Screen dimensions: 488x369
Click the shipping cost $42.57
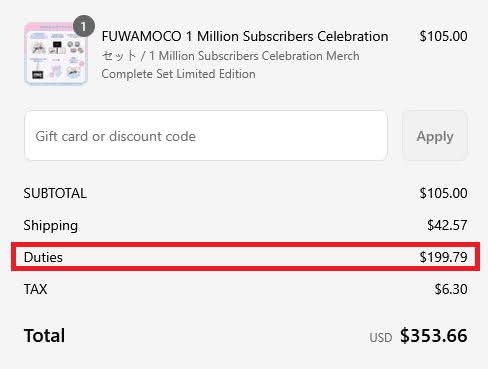tap(447, 225)
